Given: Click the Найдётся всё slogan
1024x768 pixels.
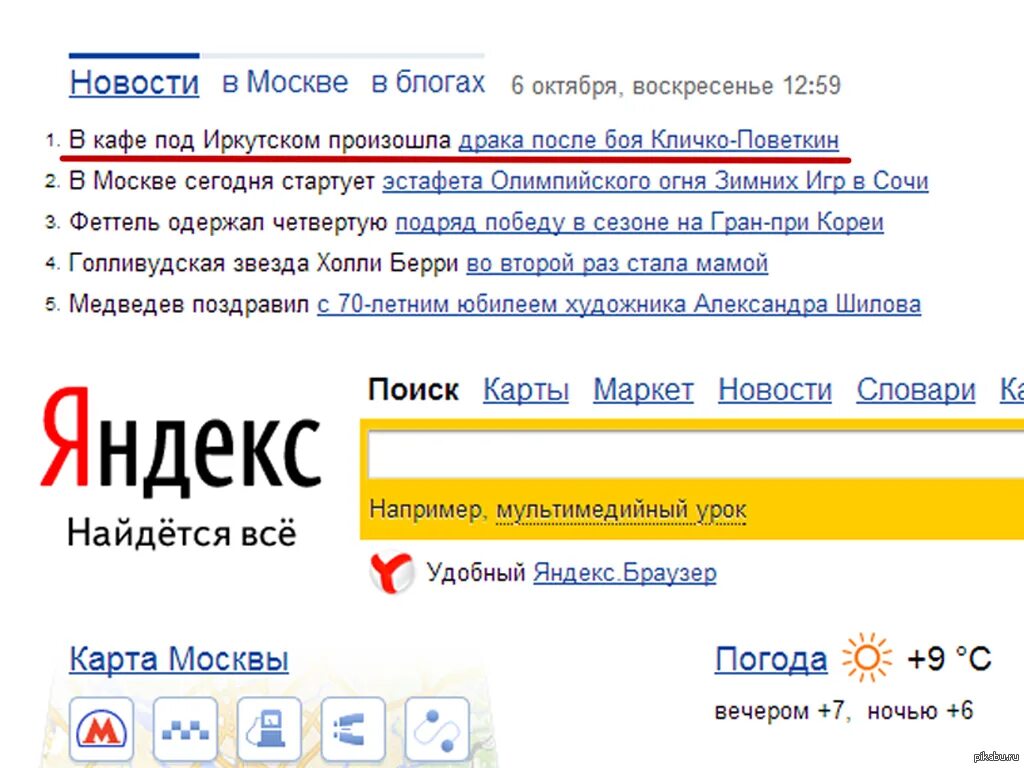Looking at the screenshot, I should (182, 533).
